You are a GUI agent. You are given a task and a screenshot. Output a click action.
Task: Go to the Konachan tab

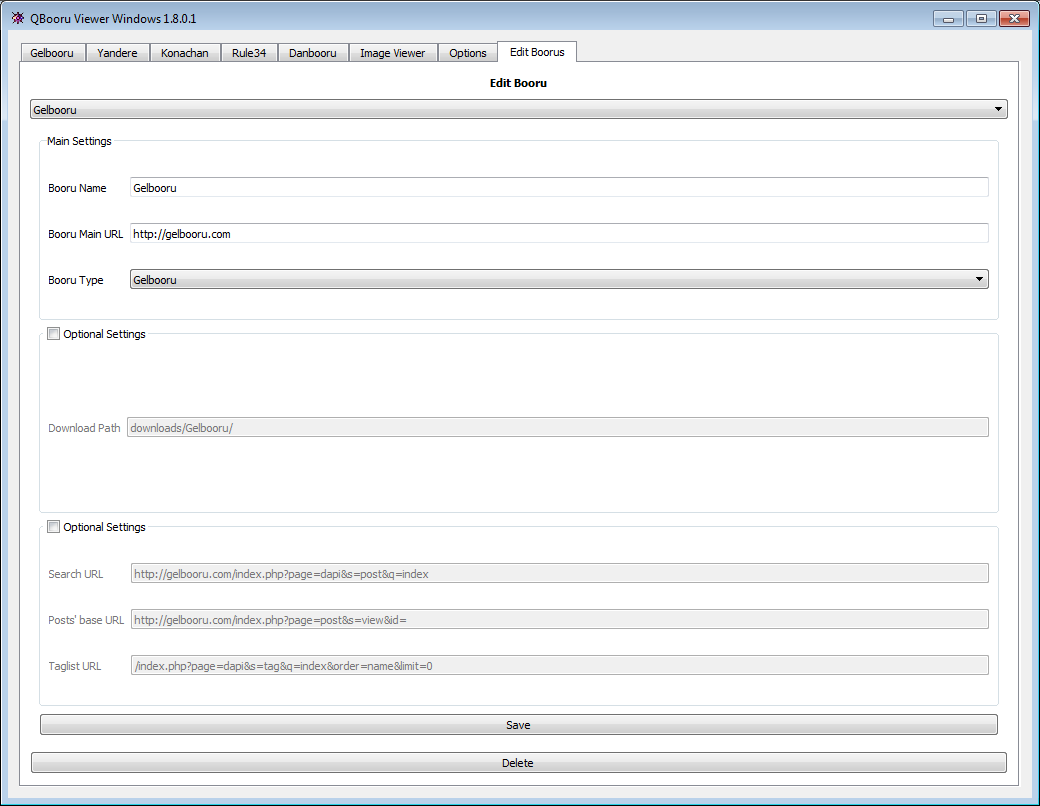[185, 52]
